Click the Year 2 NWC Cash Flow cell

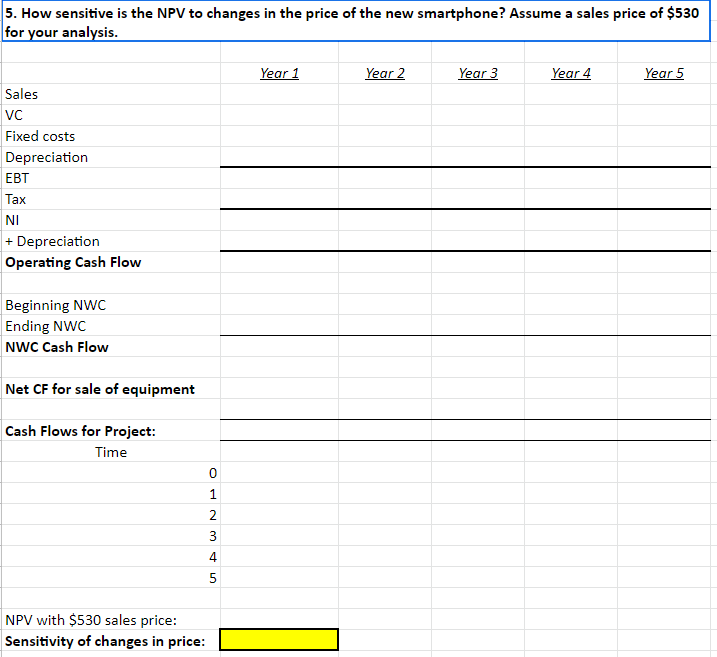click(385, 347)
